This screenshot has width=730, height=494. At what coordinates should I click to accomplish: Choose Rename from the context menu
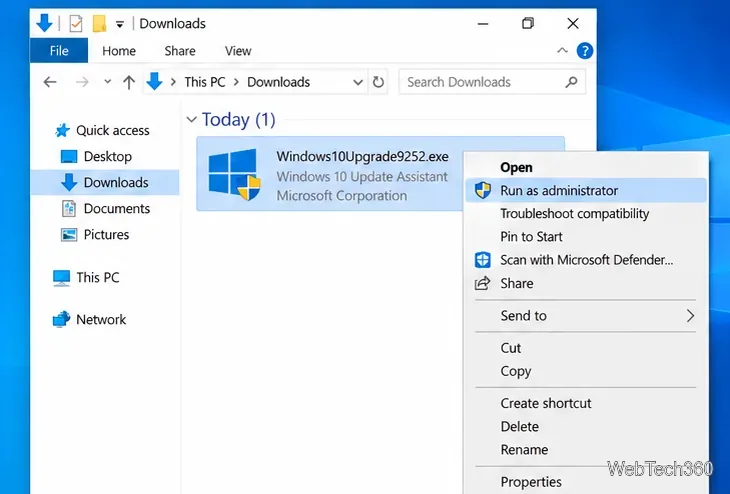tap(586, 450)
